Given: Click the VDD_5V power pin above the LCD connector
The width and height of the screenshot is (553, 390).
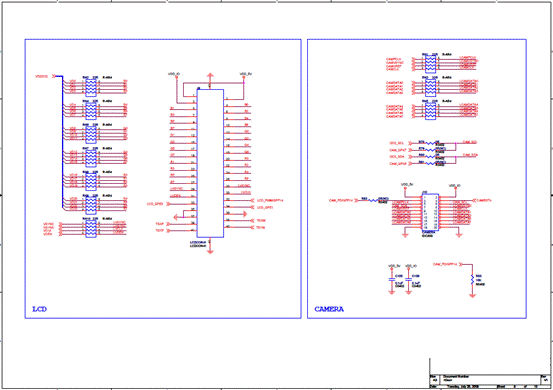Looking at the screenshot, I should 246,75.
